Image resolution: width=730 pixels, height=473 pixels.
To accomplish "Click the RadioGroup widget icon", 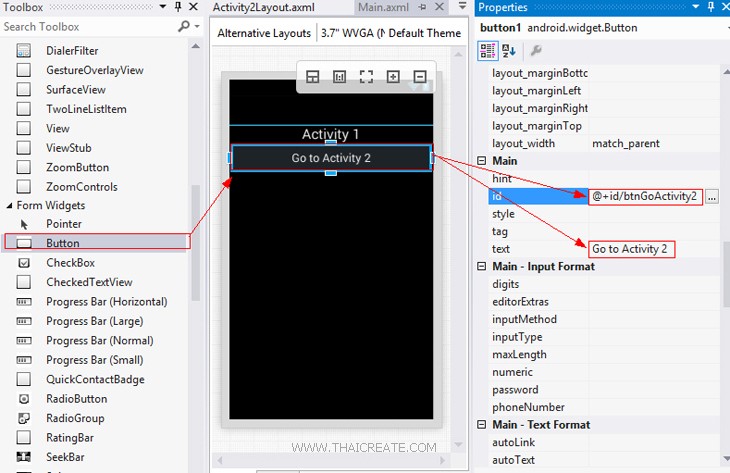I will [x=24, y=419].
